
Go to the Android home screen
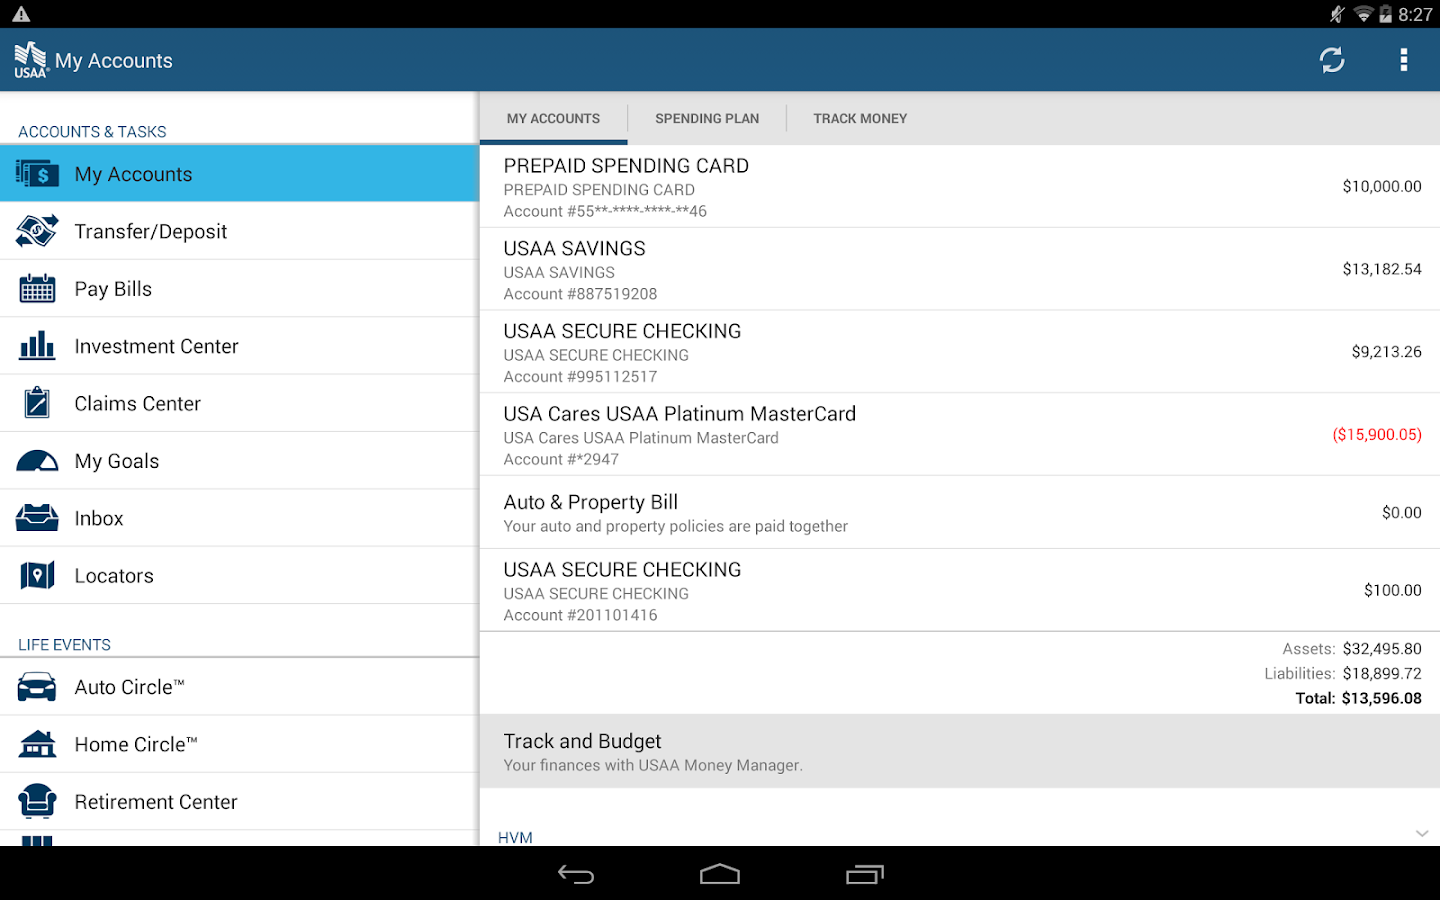coord(720,875)
